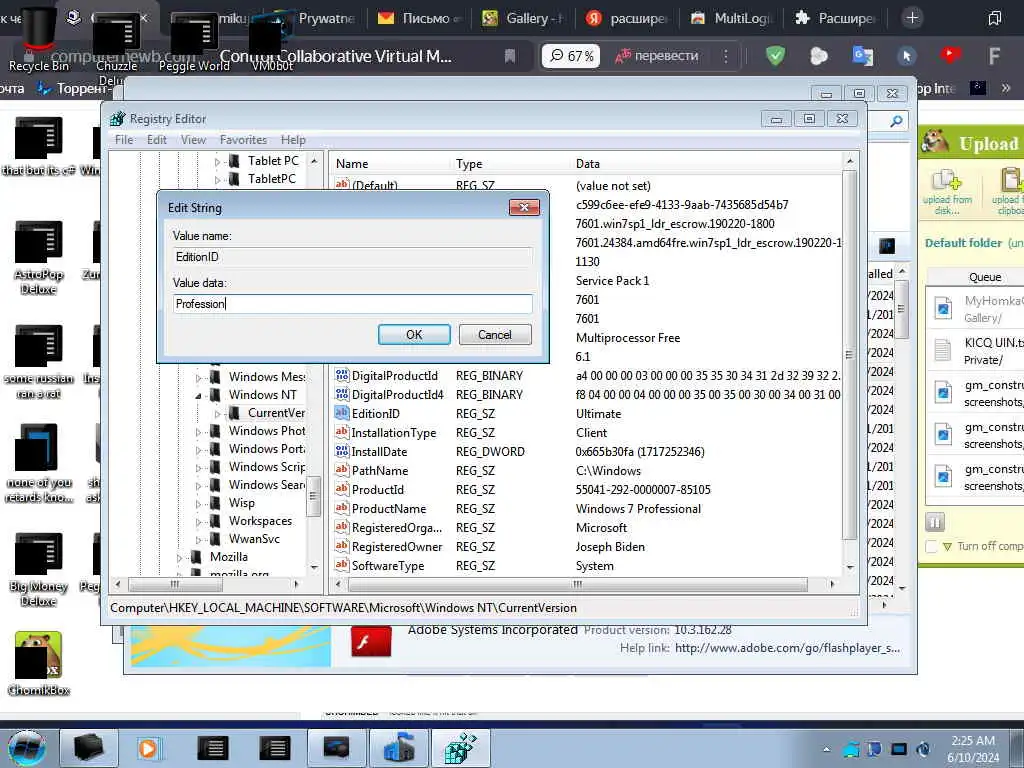Click the pause queue button
Image resolution: width=1024 pixels, height=768 pixels.
point(935,522)
